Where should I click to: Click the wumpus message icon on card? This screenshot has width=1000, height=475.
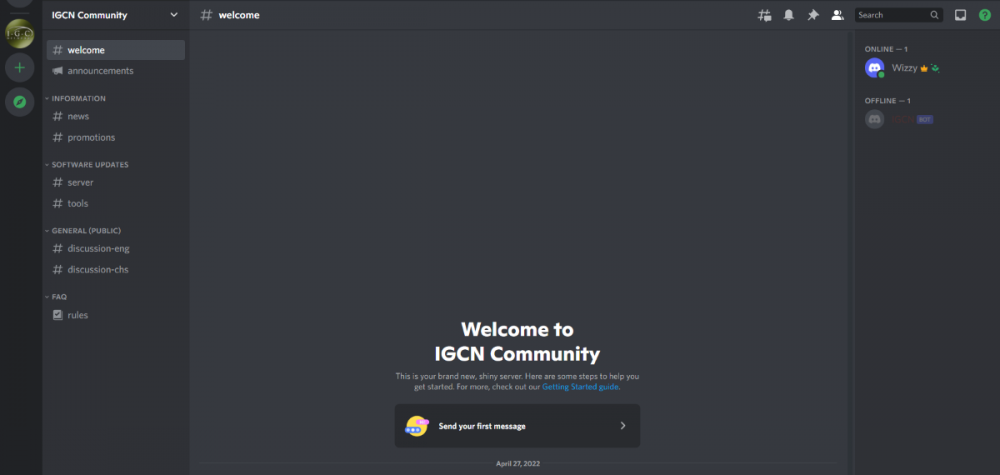(416, 426)
